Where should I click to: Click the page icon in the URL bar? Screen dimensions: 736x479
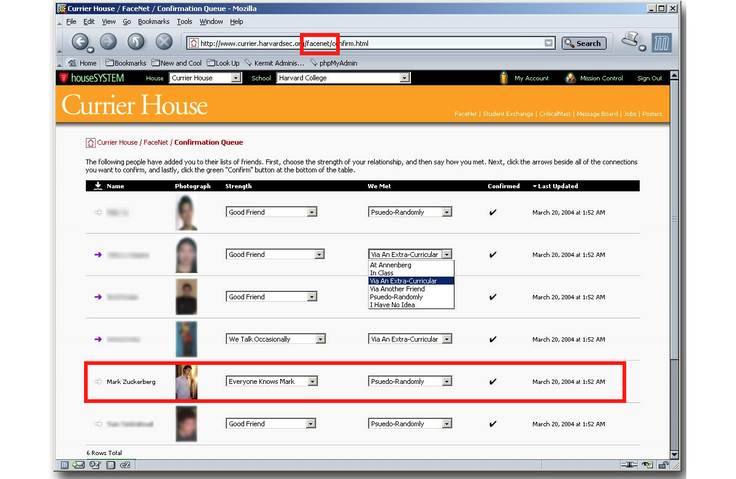(193, 43)
